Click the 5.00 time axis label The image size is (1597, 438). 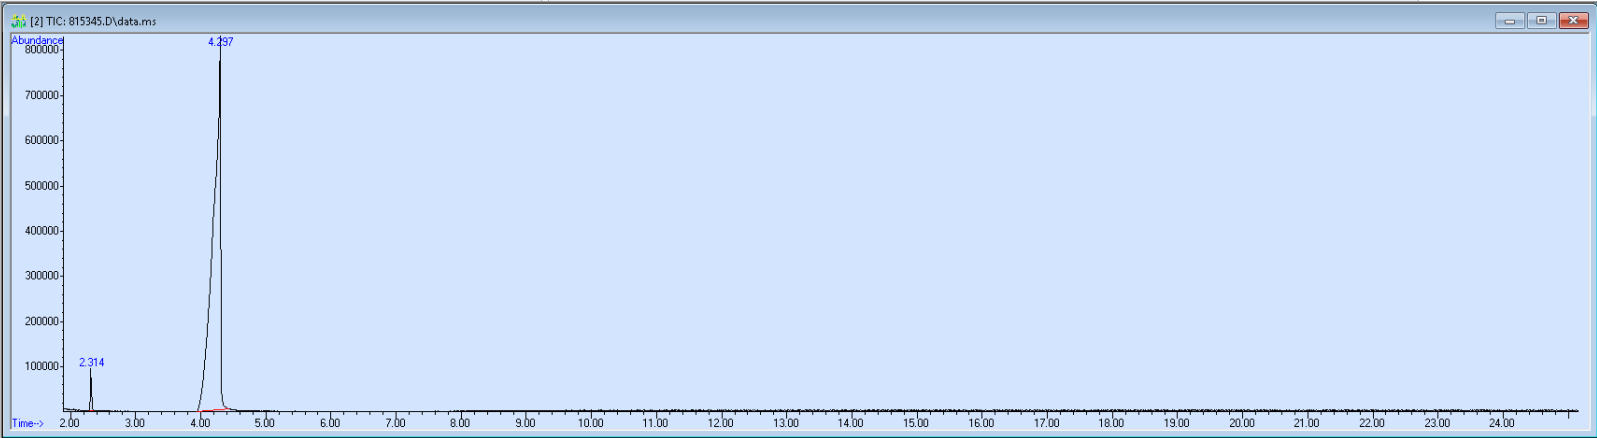265,423
